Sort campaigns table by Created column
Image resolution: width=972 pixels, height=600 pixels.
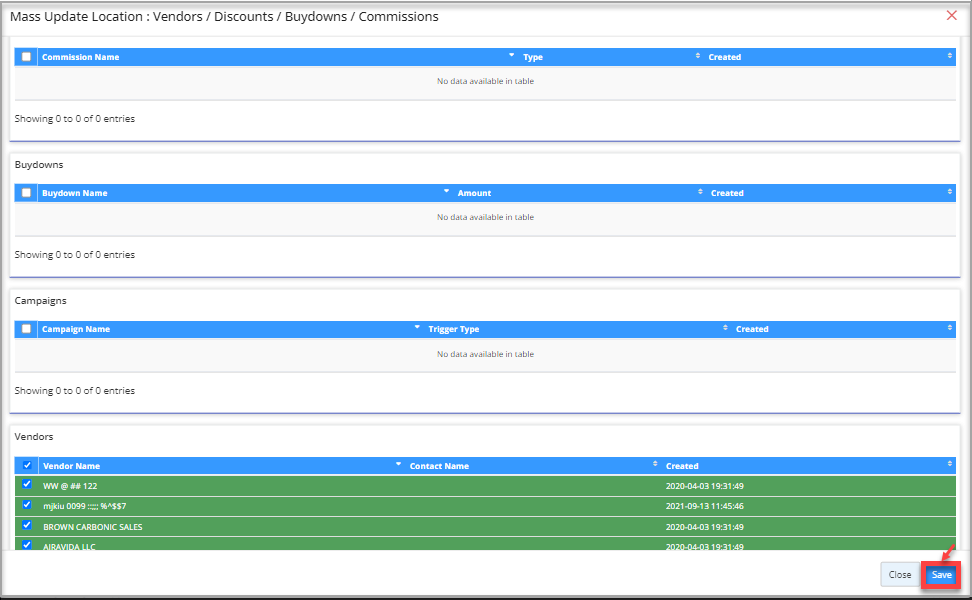pyautogui.click(x=844, y=329)
